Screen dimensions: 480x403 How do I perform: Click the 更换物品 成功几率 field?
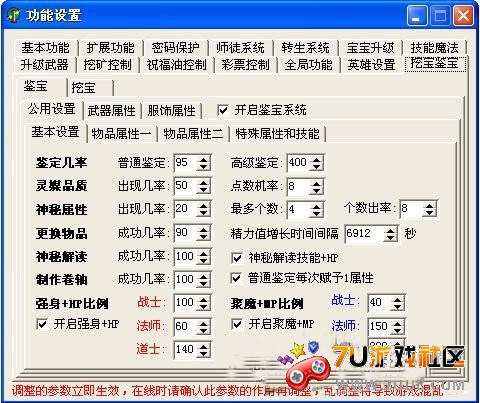click(185, 233)
